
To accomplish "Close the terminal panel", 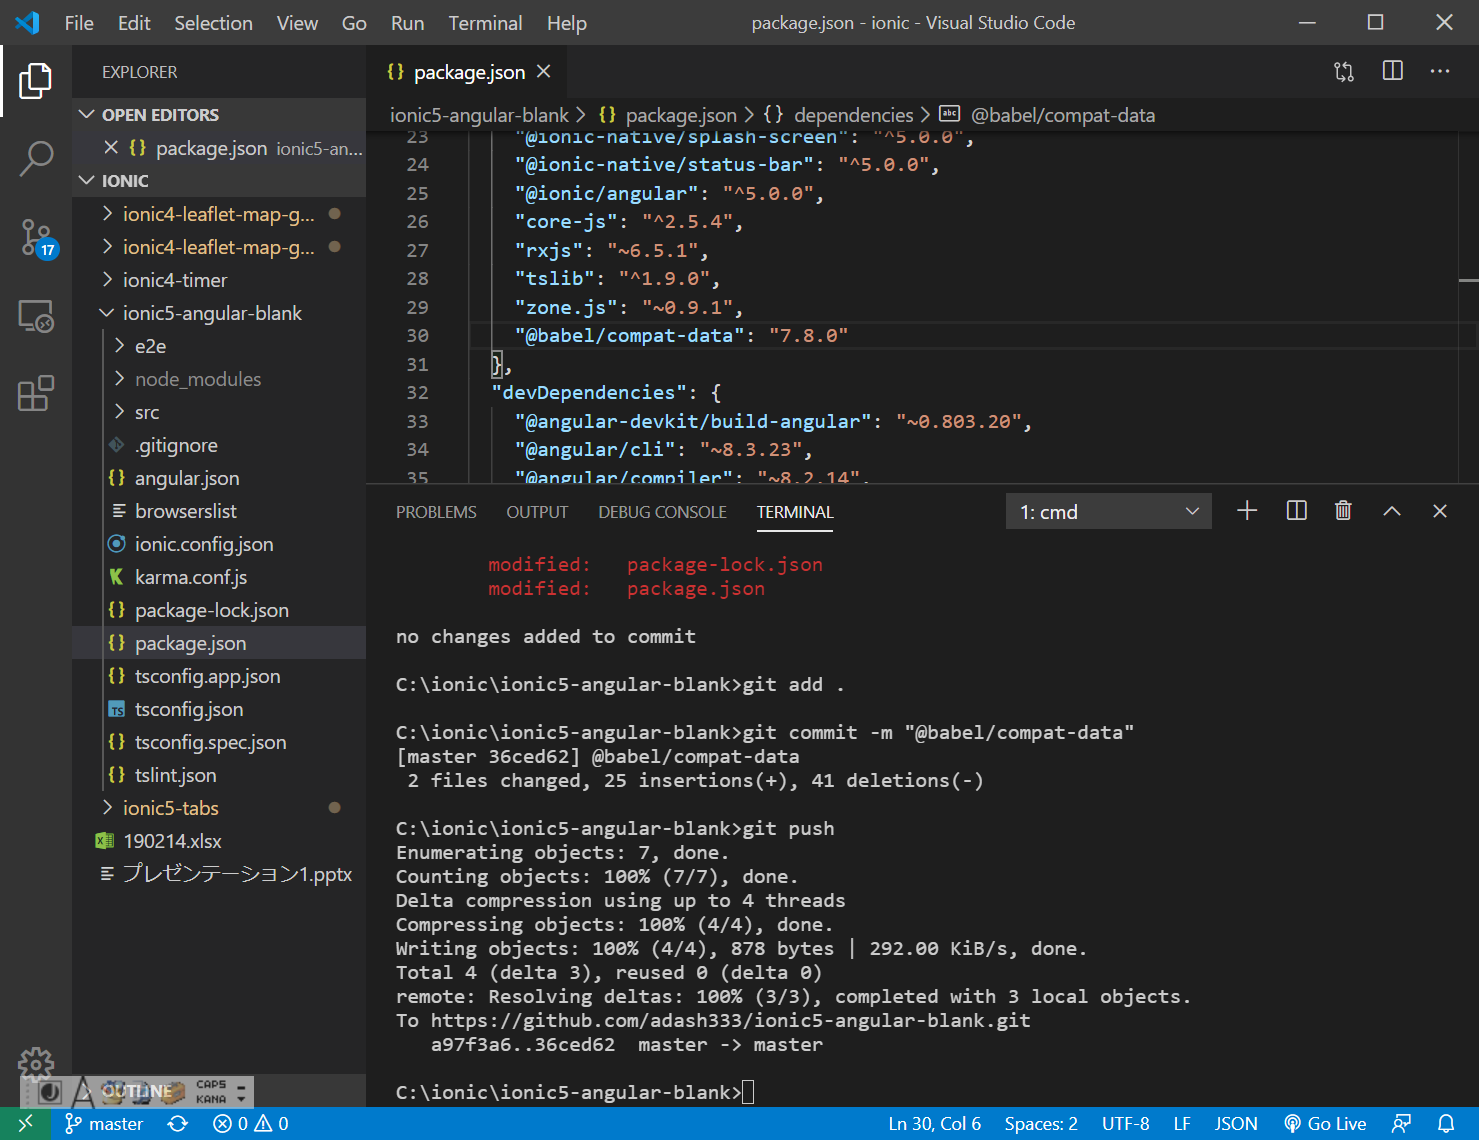I will click(1440, 511).
